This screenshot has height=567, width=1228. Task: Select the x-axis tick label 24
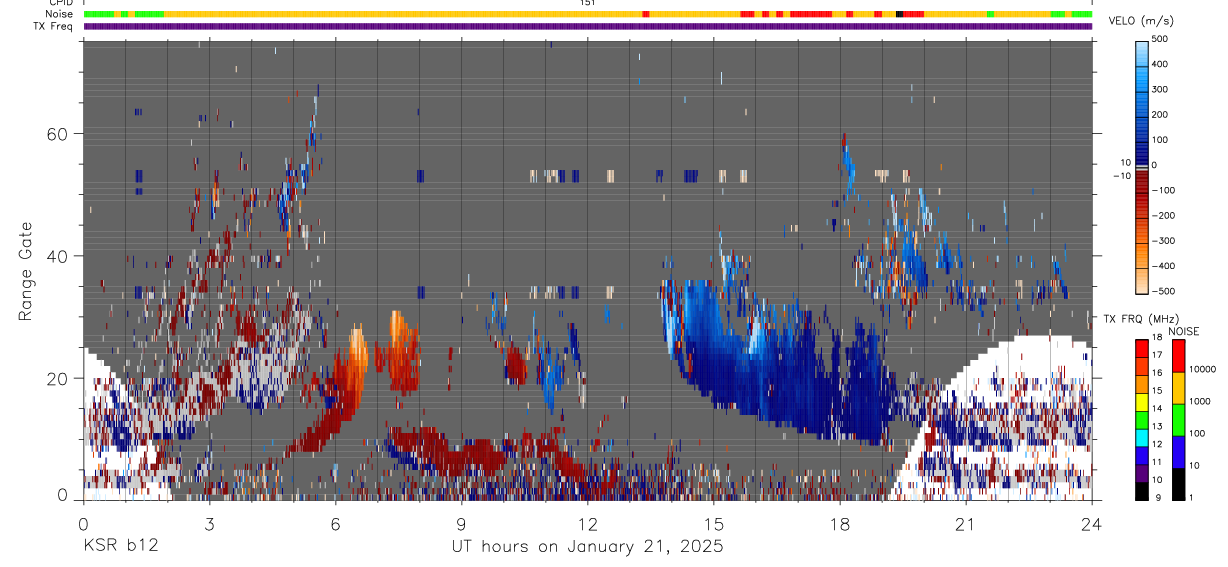(1091, 524)
